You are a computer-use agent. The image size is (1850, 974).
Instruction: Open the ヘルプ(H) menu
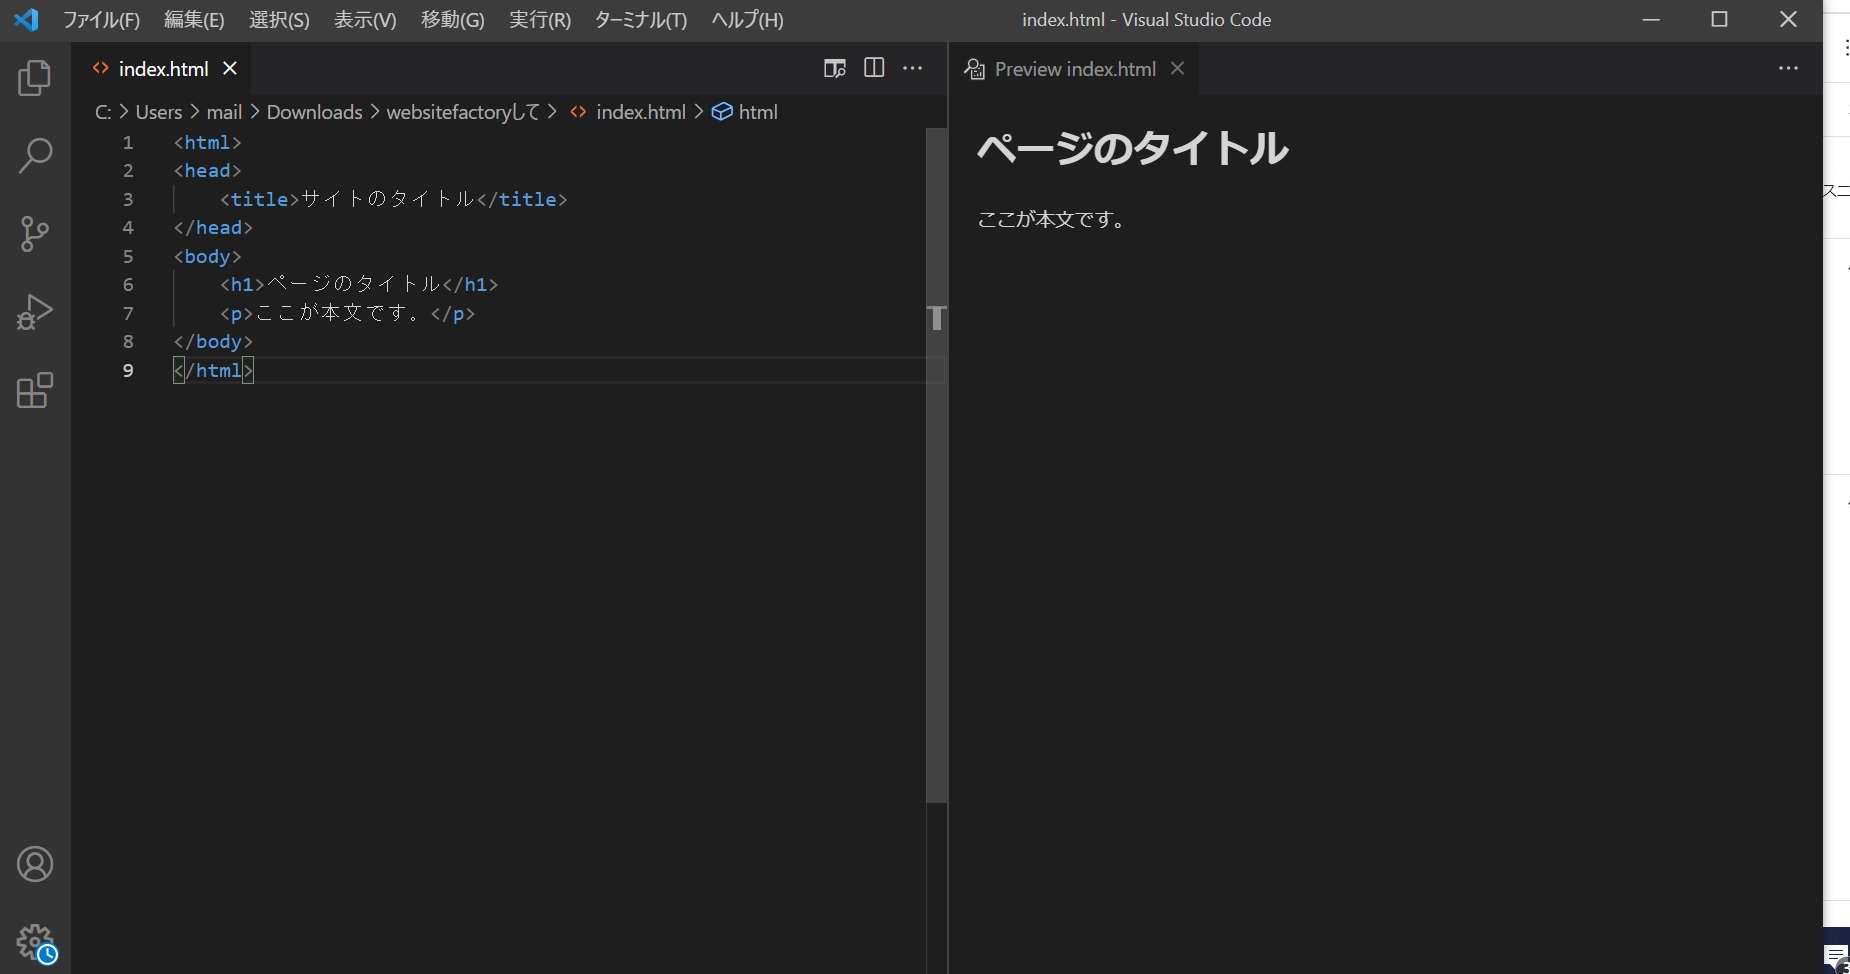[747, 20]
